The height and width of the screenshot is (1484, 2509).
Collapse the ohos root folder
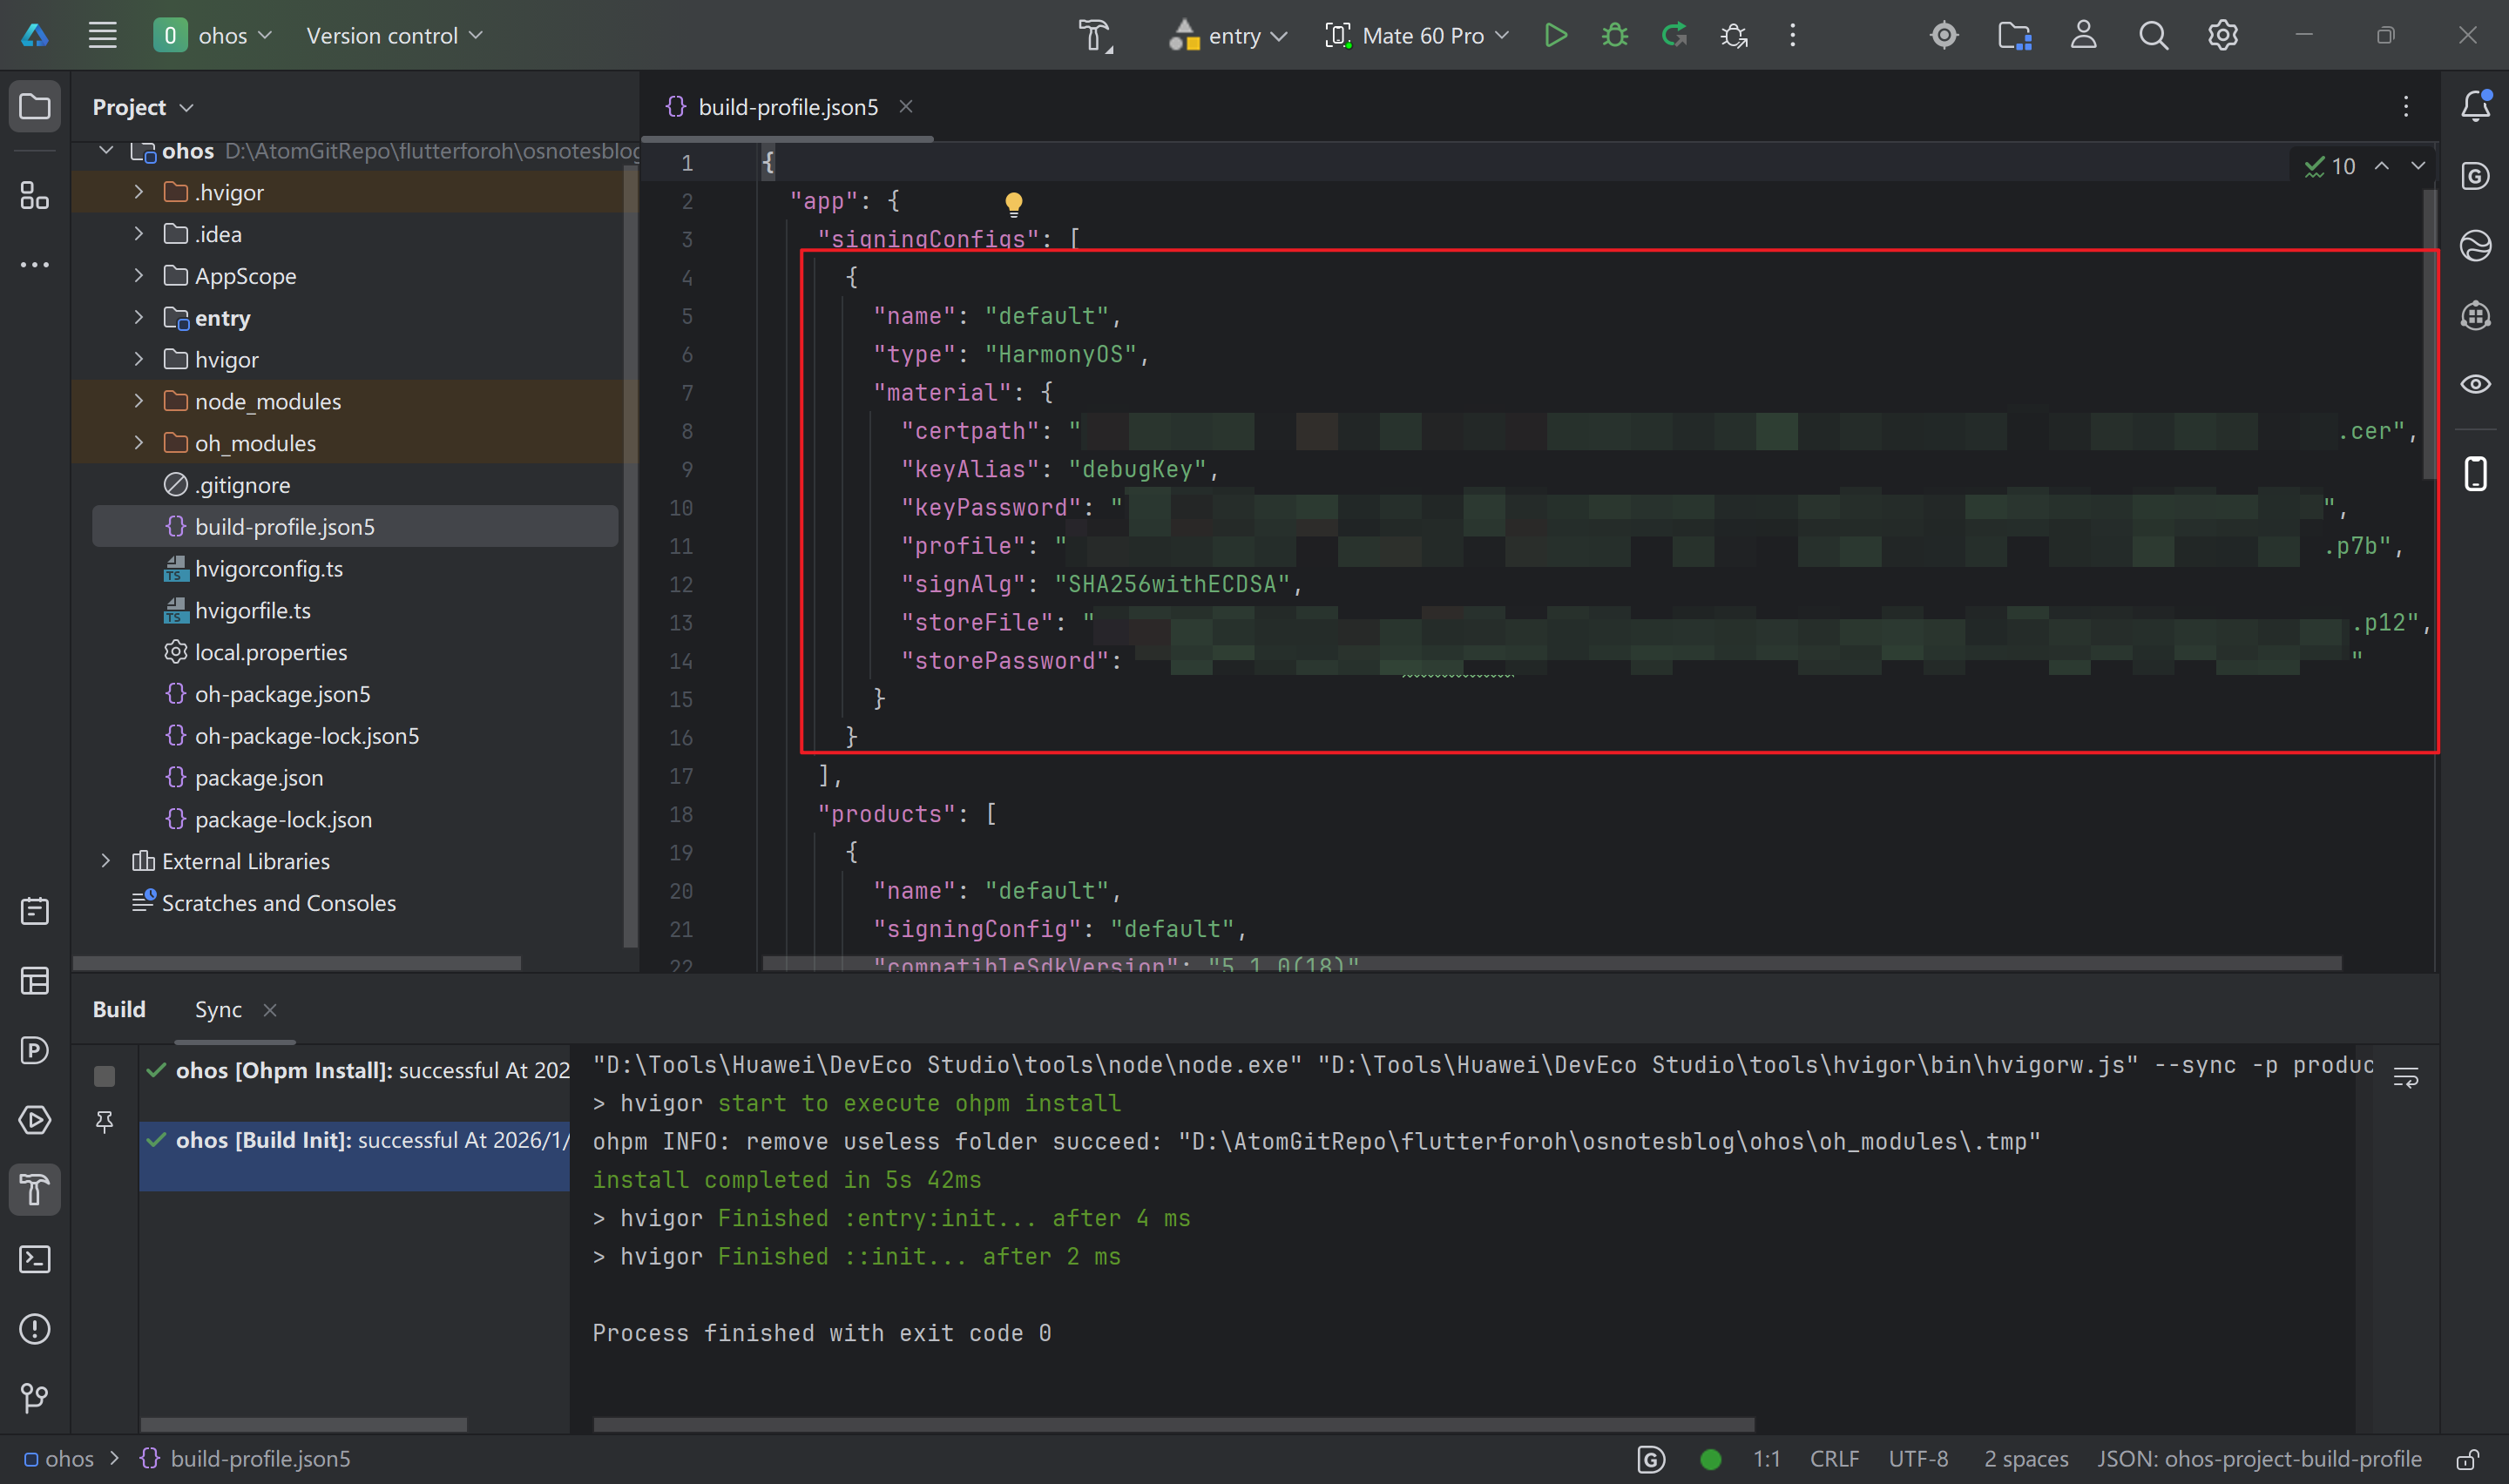tap(106, 151)
